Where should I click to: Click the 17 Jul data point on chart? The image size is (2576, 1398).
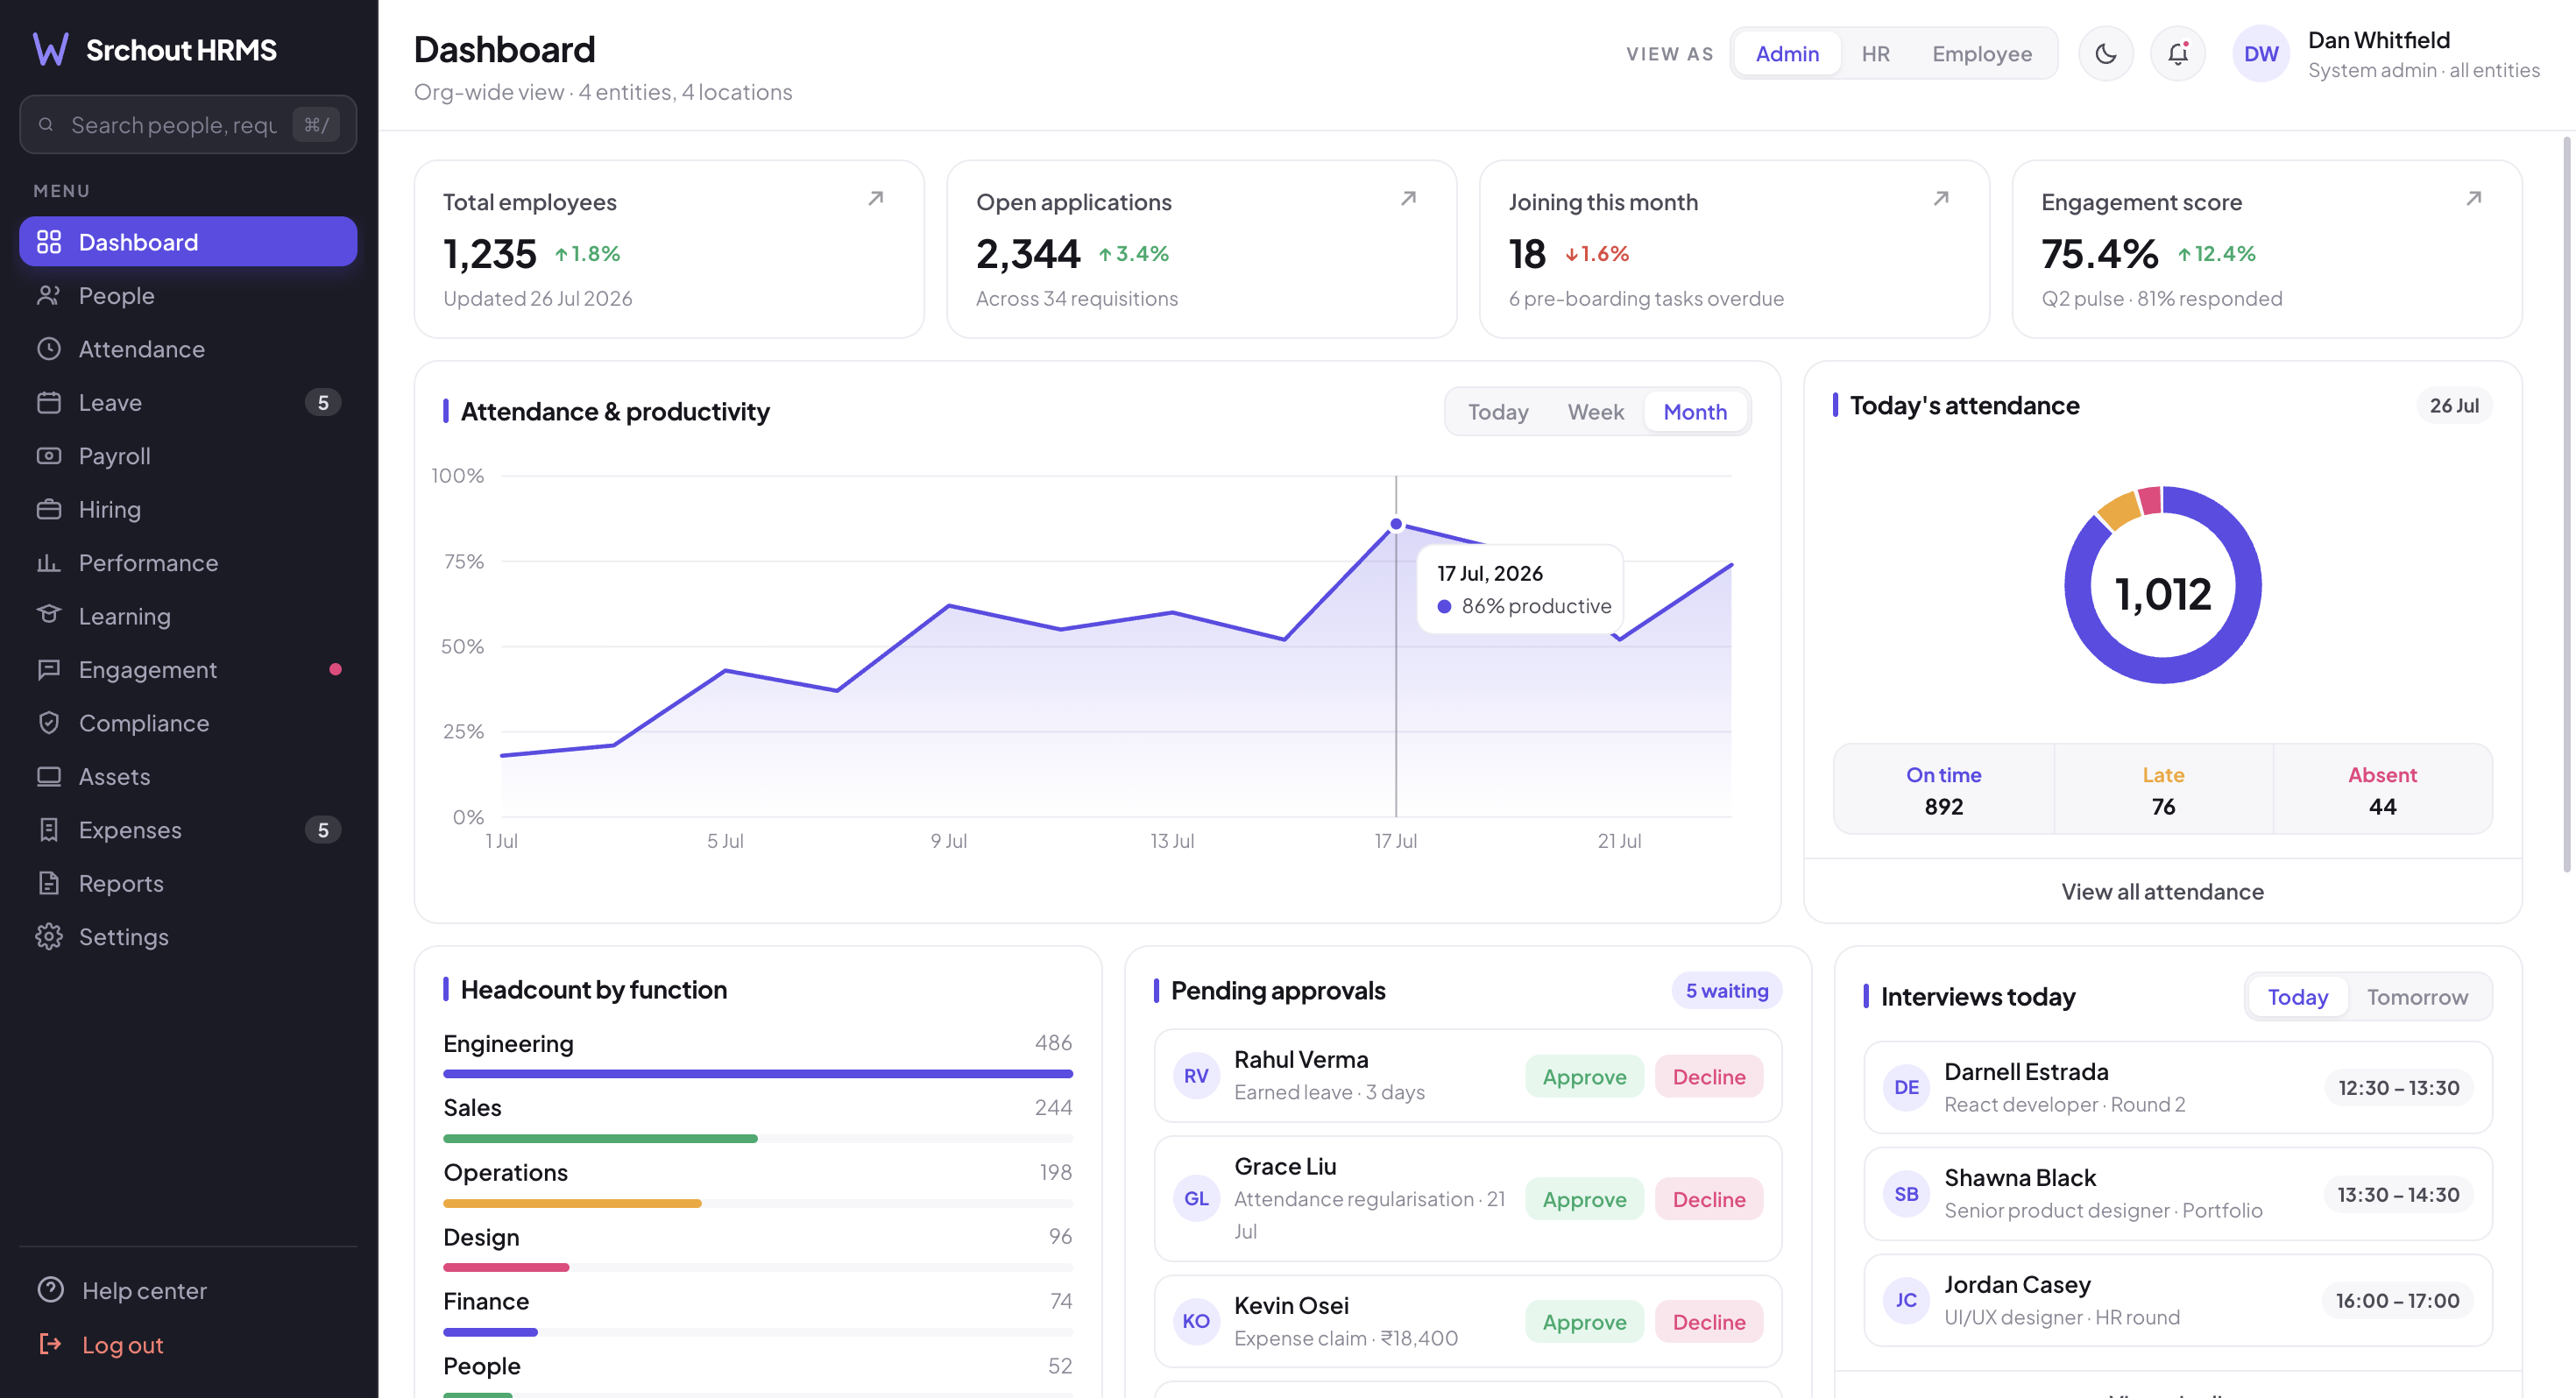(1396, 524)
